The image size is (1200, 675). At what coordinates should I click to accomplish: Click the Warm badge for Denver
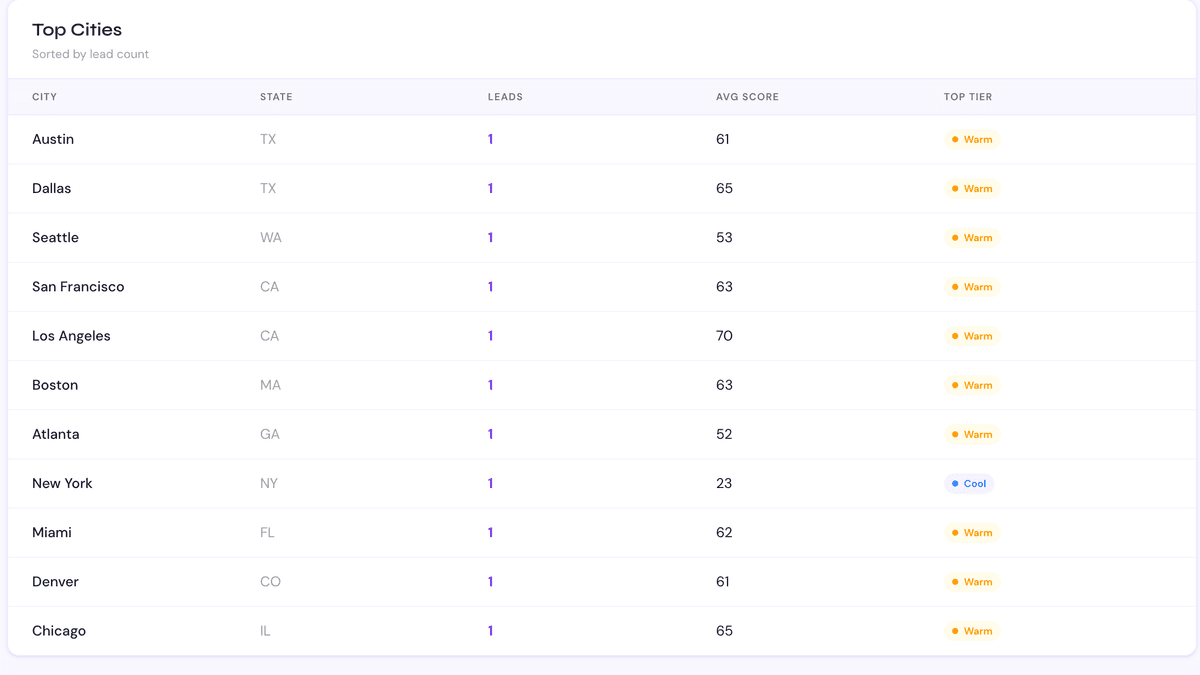[x=971, y=581]
